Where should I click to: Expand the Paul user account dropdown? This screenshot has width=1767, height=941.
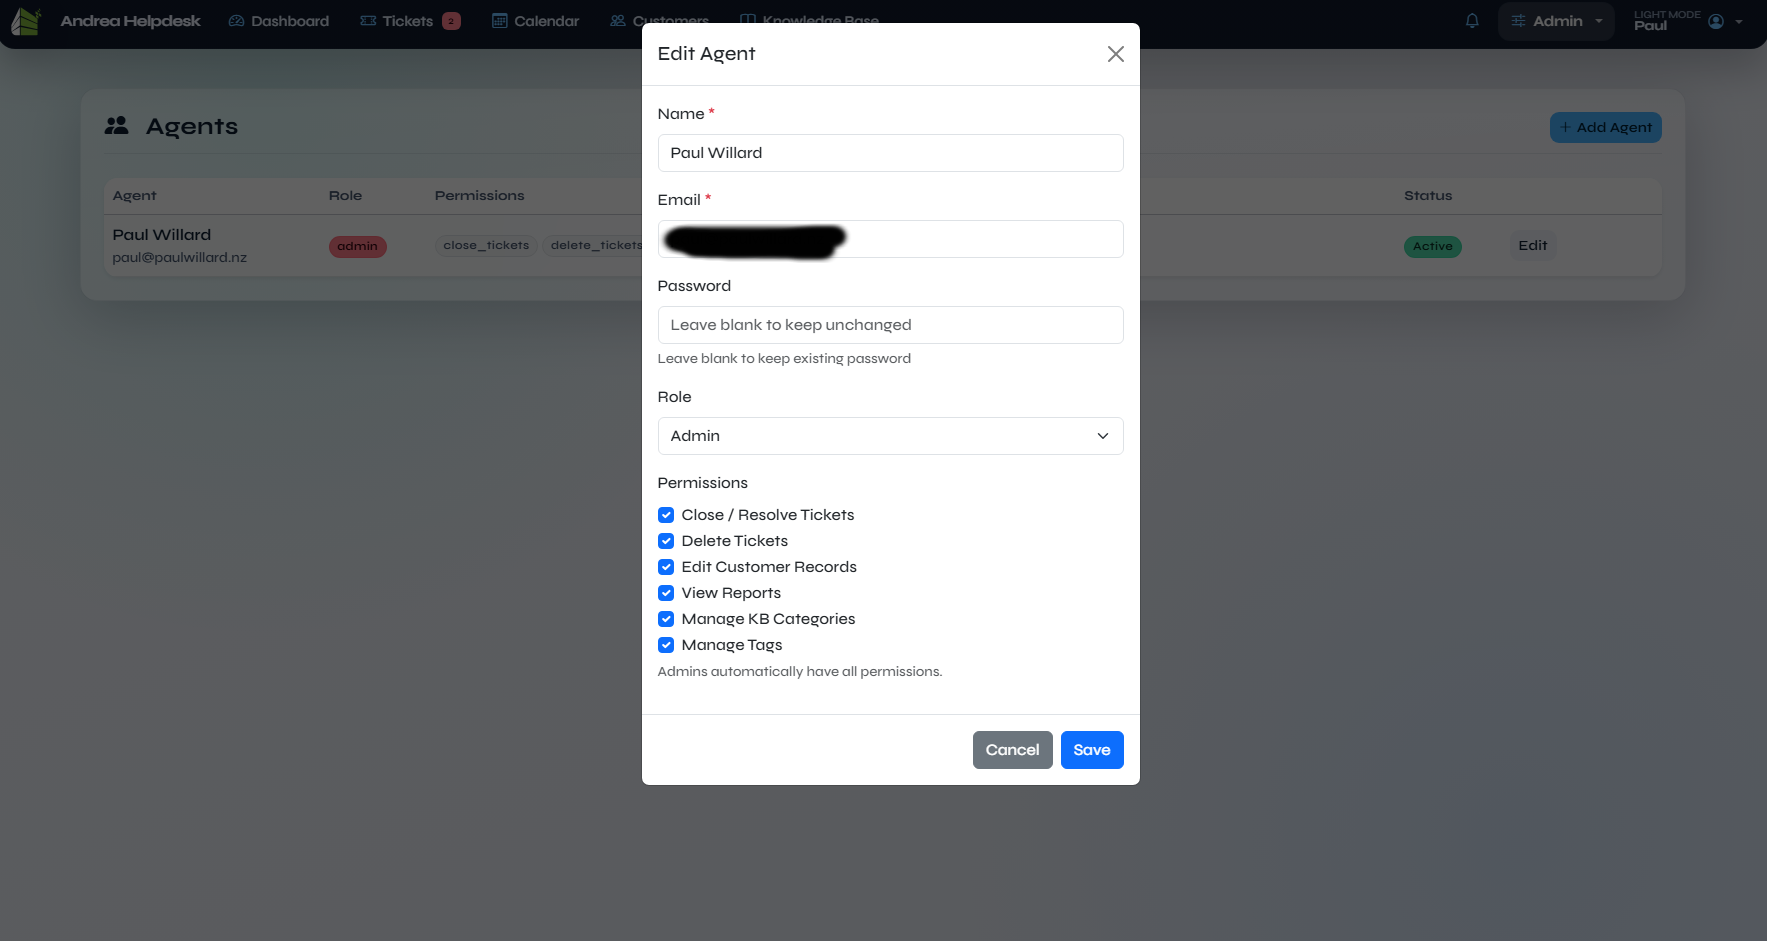[x=1738, y=21]
